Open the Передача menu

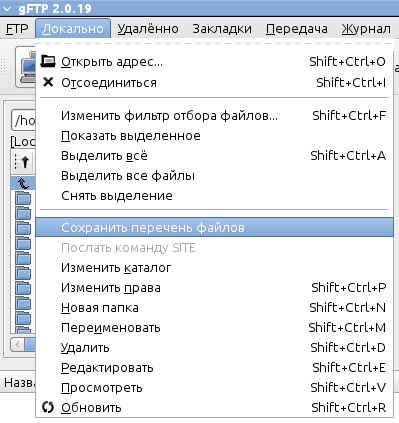coord(297,29)
